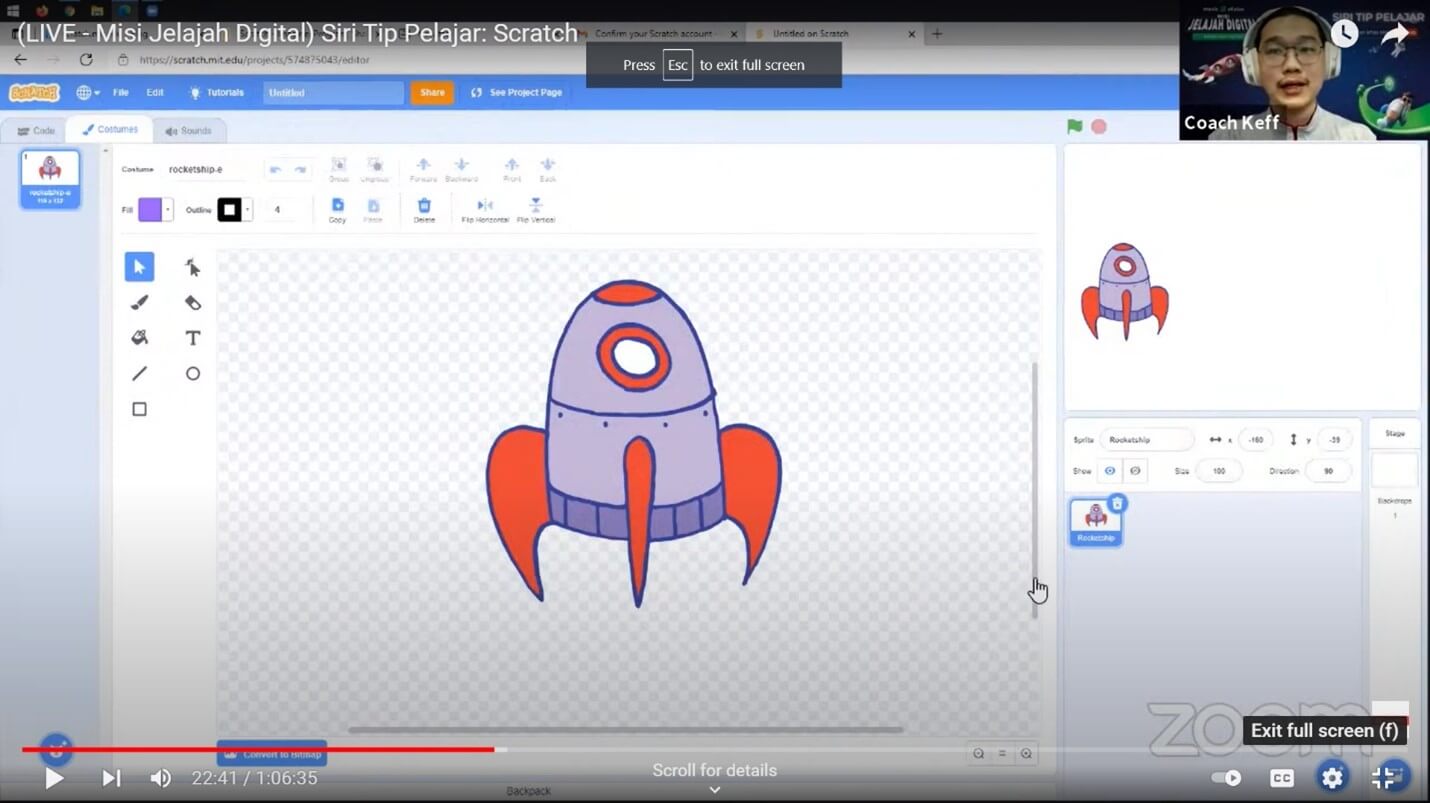This screenshot has height=803, width=1430.
Task: Click the sprite Size field
Action: point(1218,471)
